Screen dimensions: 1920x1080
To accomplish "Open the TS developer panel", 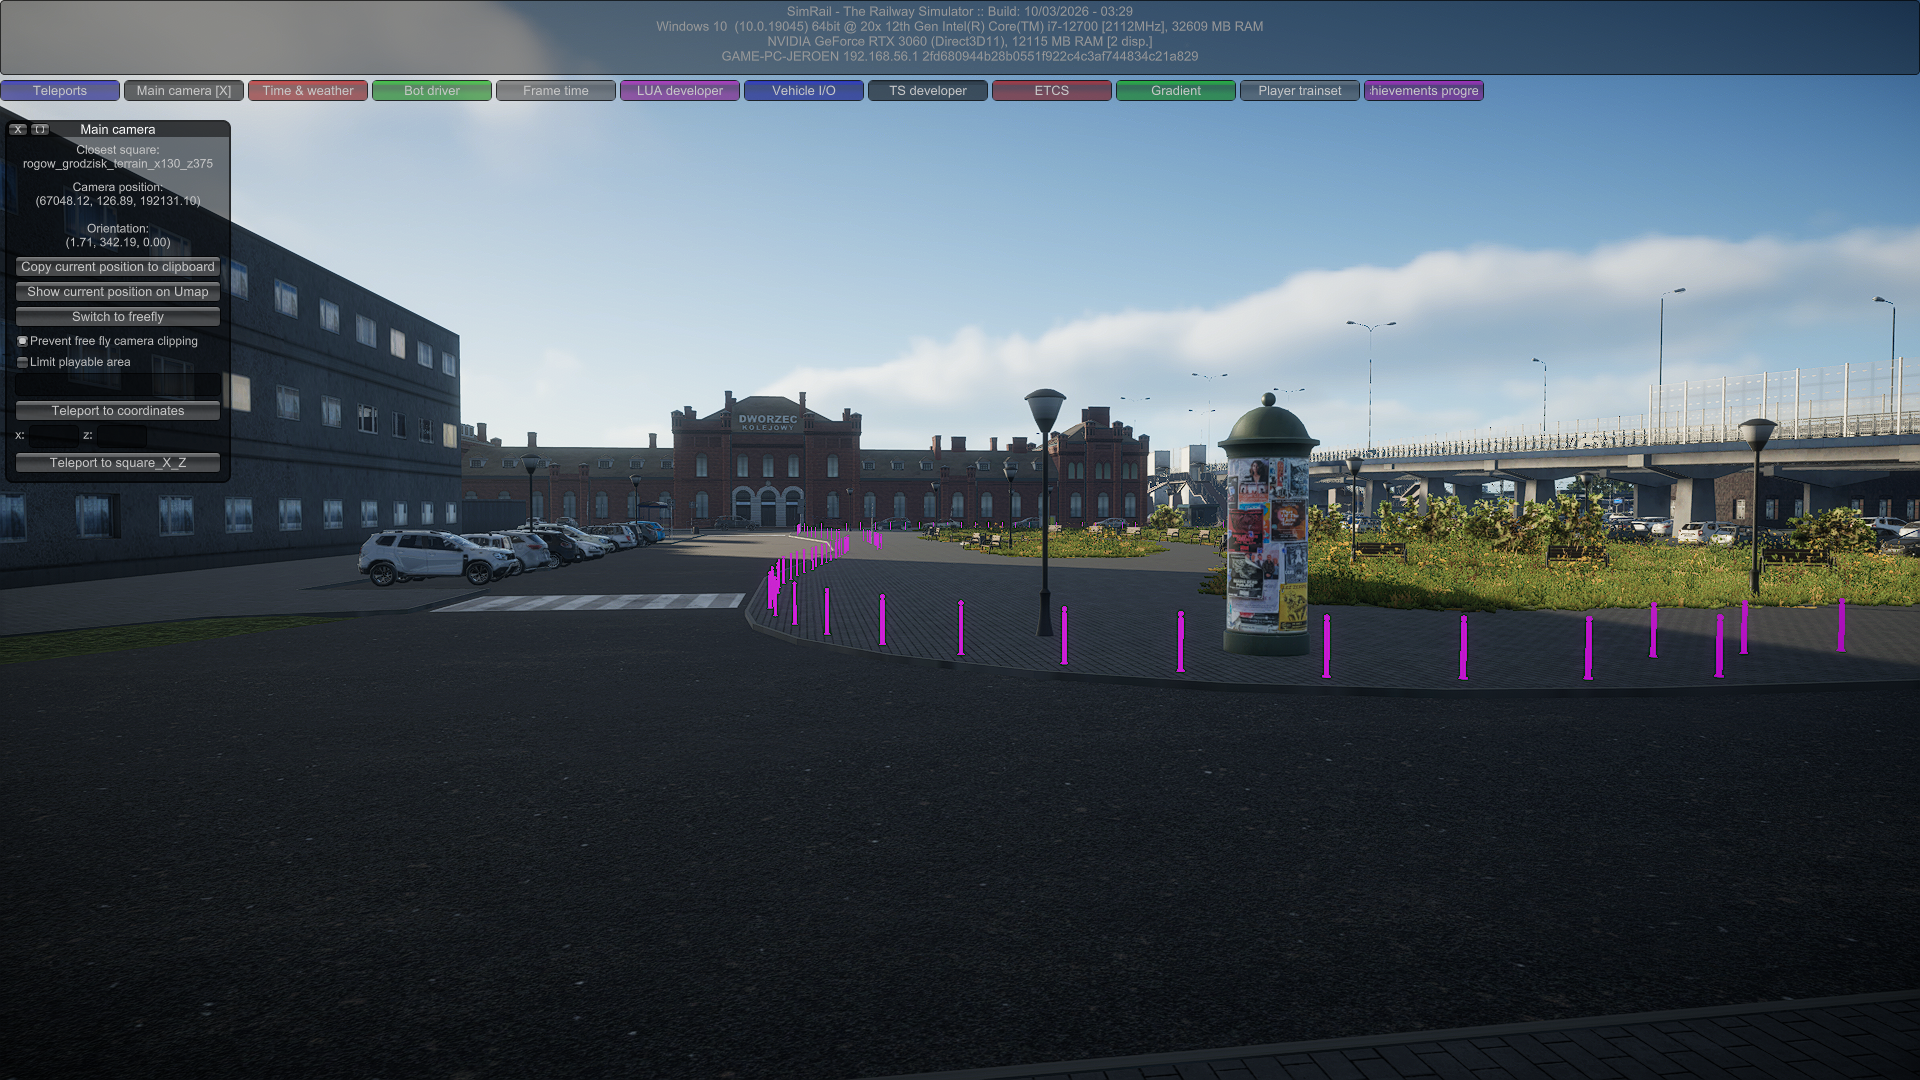I will [928, 91].
